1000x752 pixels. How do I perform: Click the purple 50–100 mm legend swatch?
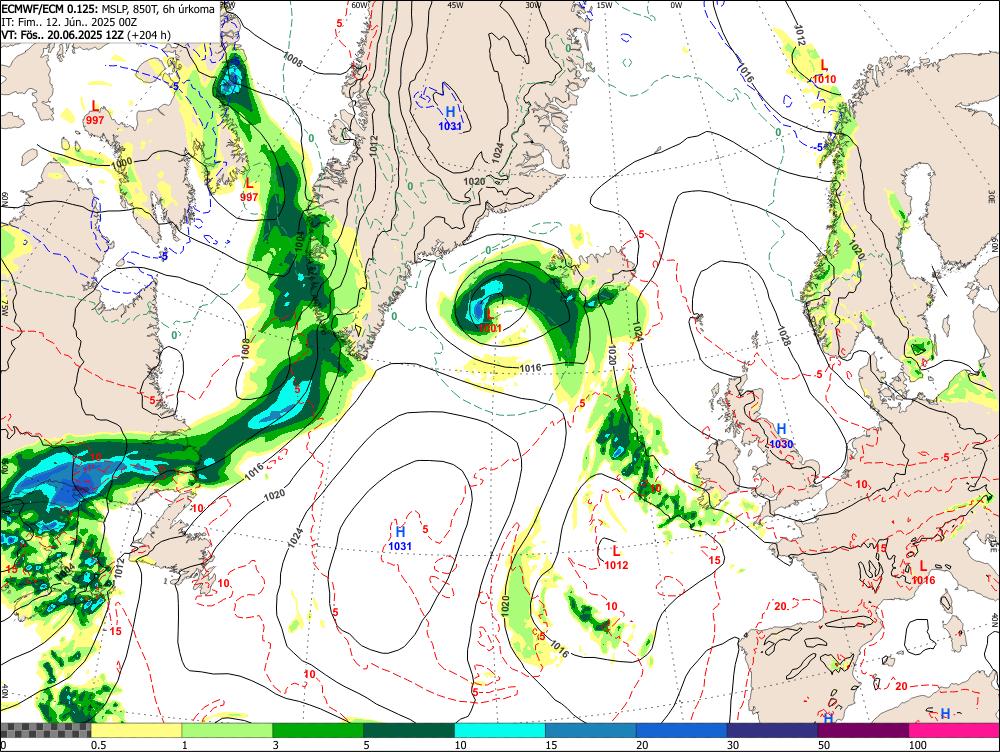click(864, 730)
